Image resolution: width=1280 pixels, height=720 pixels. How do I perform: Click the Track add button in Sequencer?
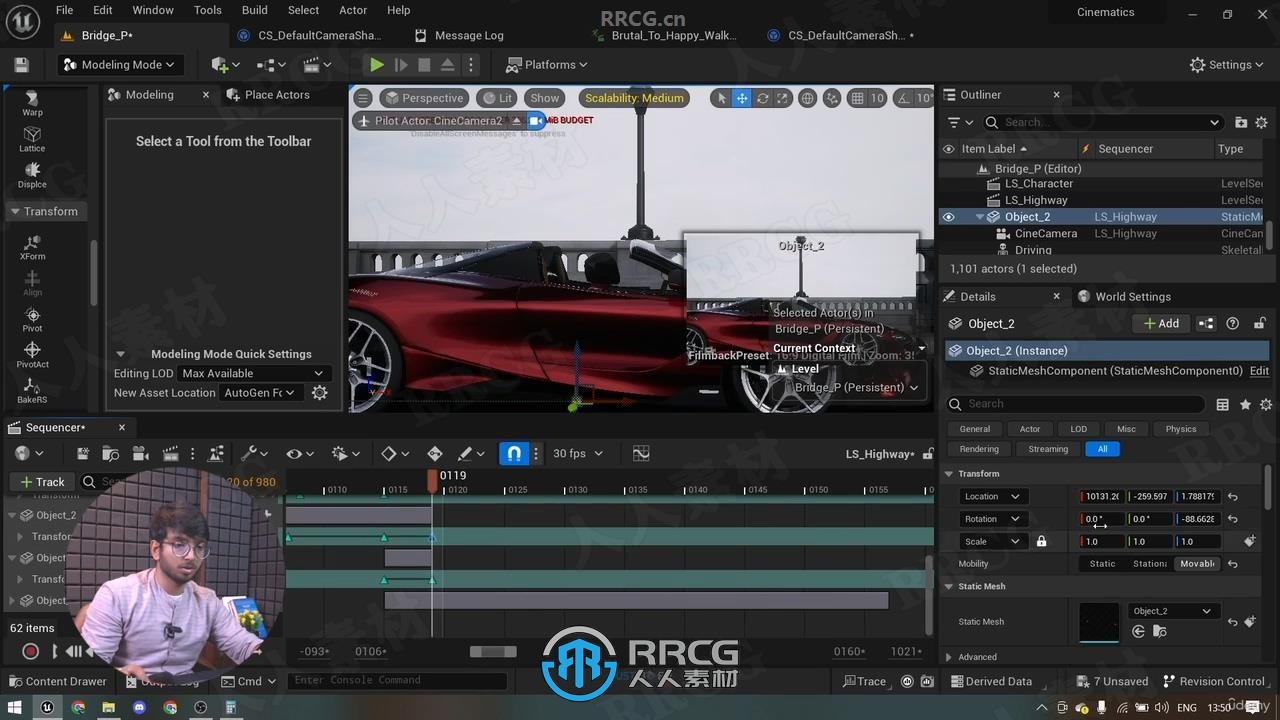pyautogui.click(x=42, y=482)
